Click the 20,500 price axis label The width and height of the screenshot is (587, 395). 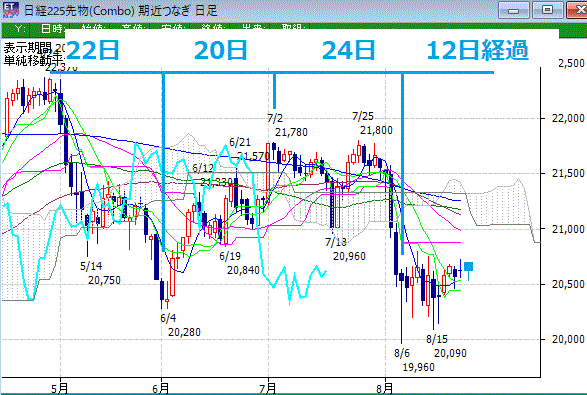click(568, 284)
